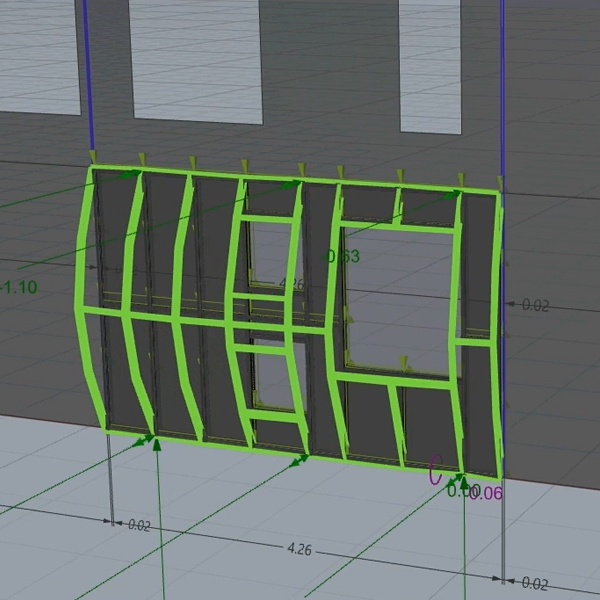Select the green arrowhead at the frame's top-left corner
This screenshot has height=600, width=600.
tap(132, 174)
